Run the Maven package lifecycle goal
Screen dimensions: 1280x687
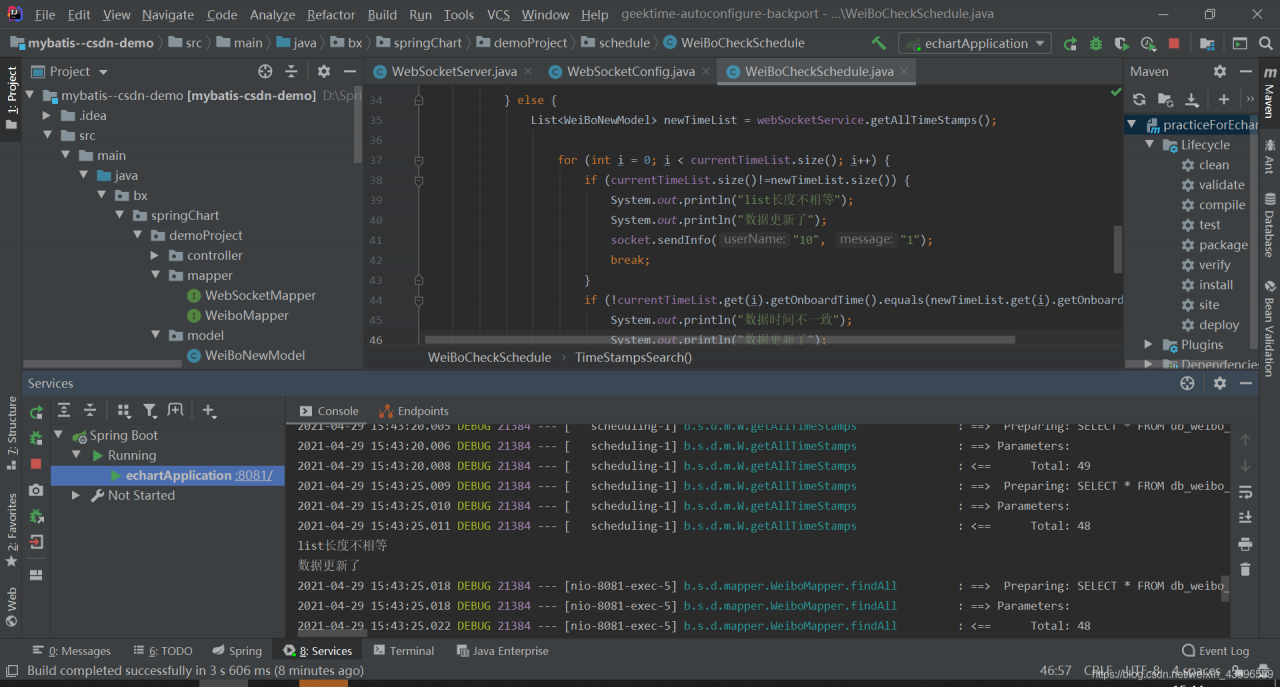pos(1223,245)
